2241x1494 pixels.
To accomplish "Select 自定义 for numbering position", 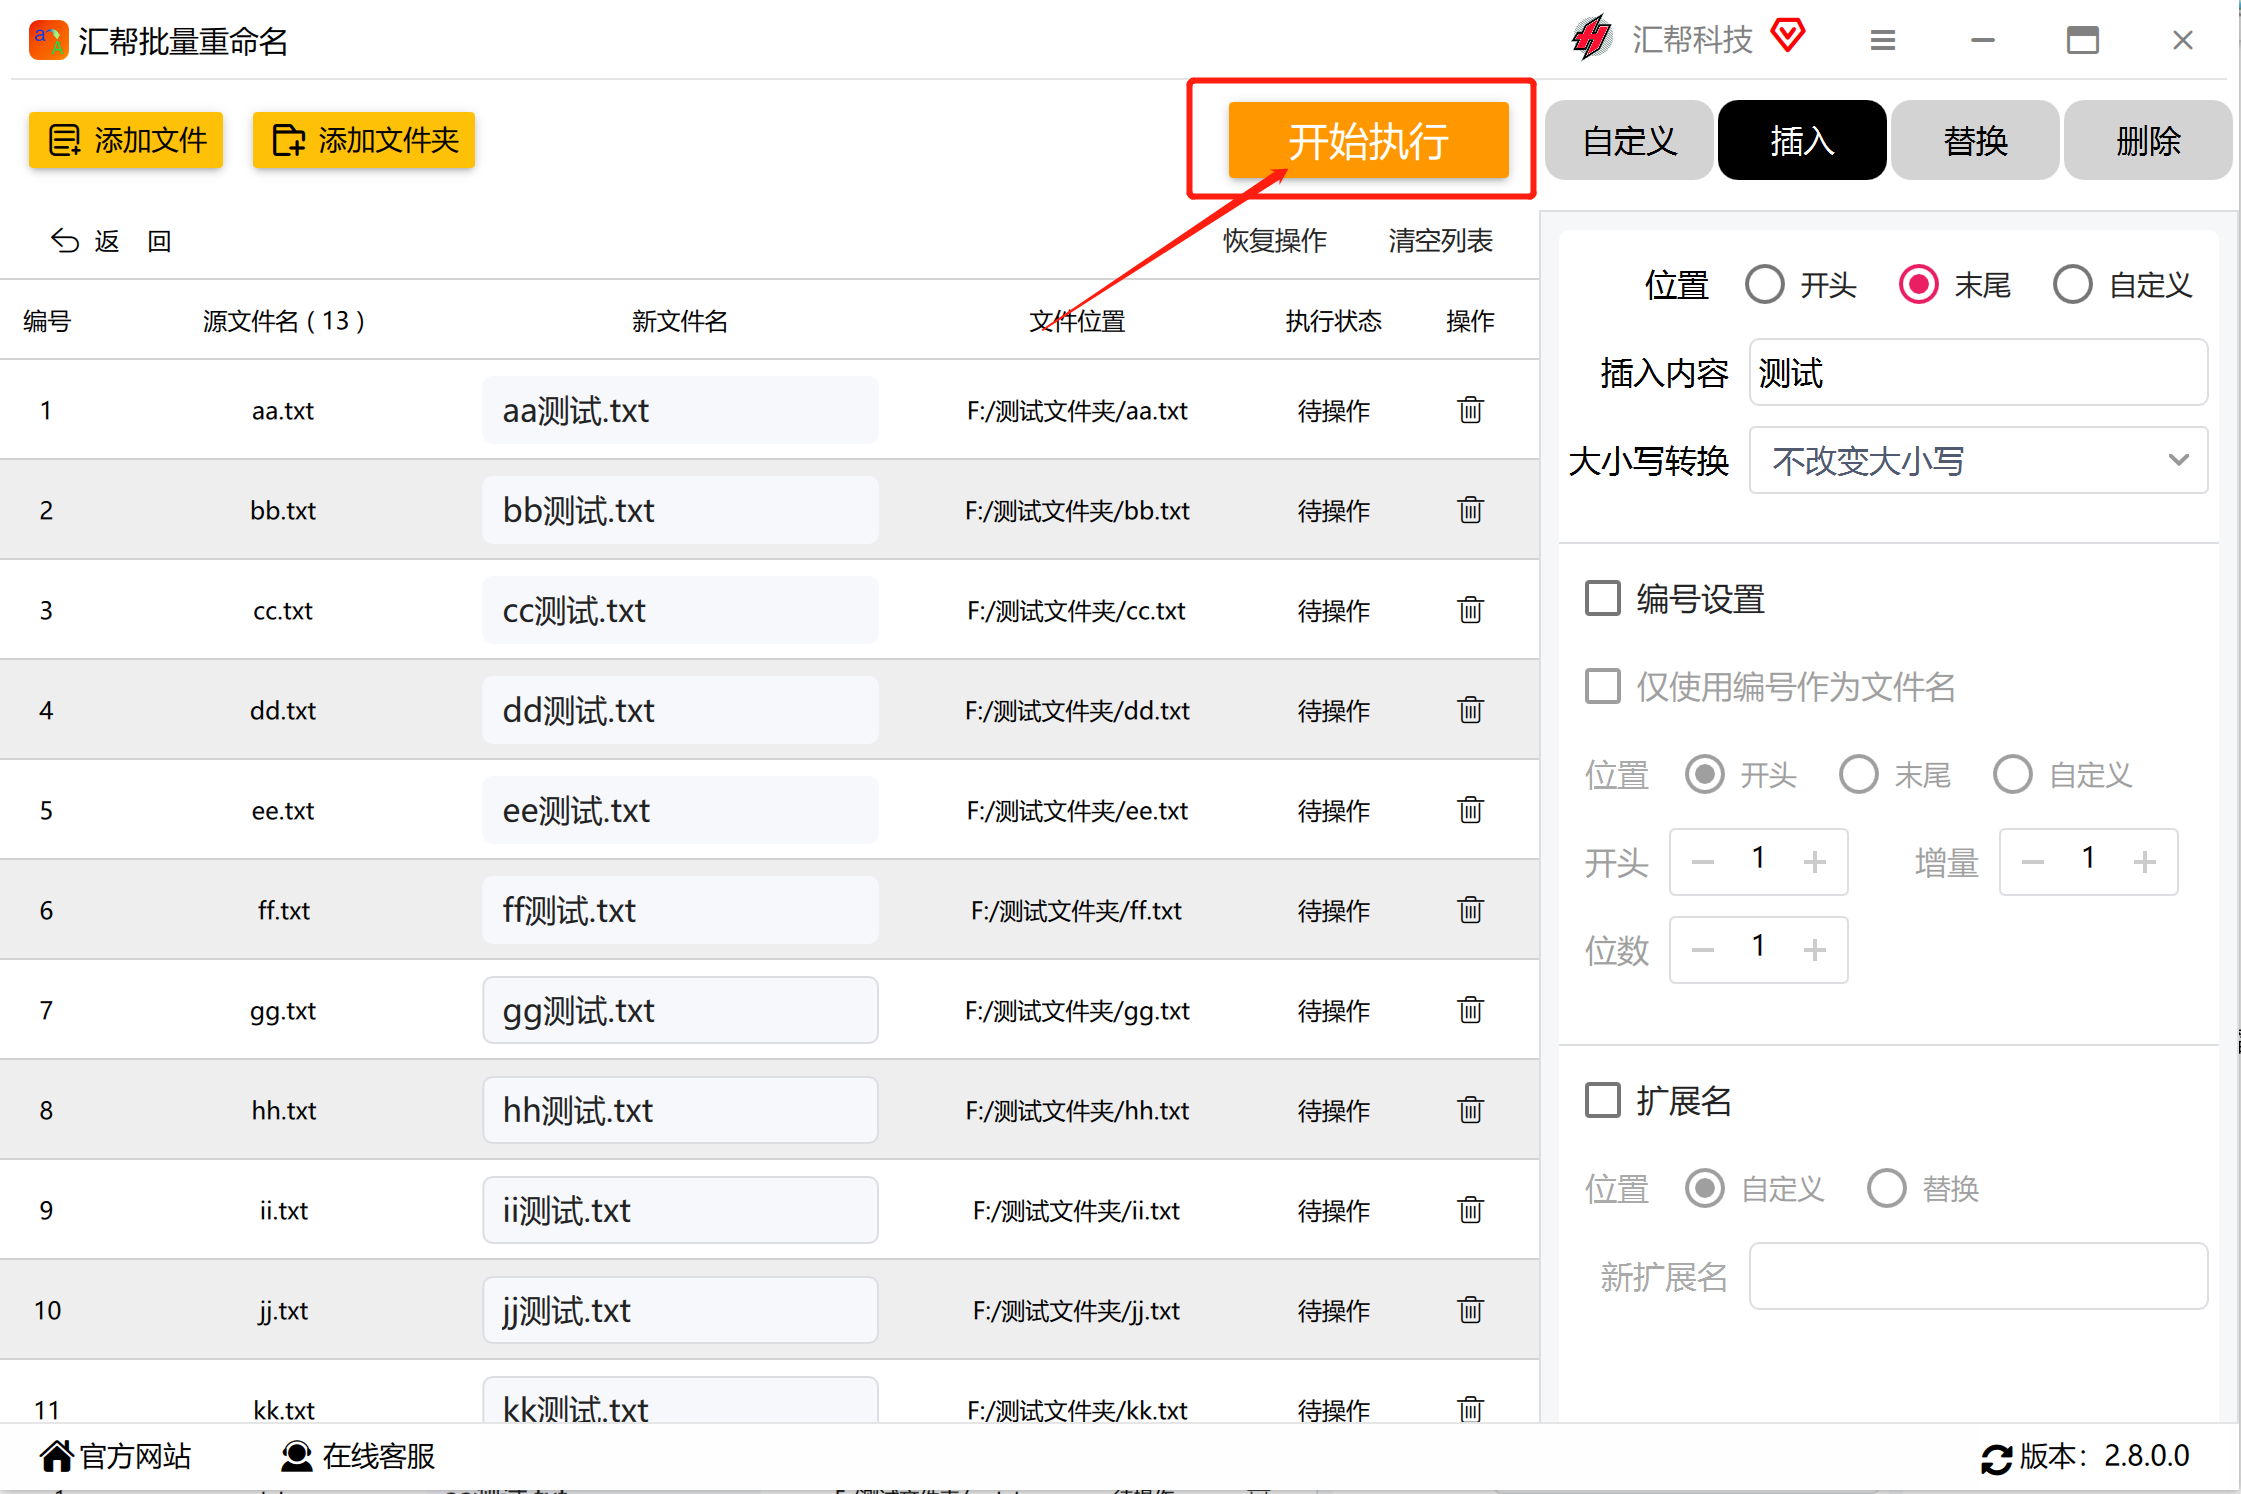I will coord(2013,775).
